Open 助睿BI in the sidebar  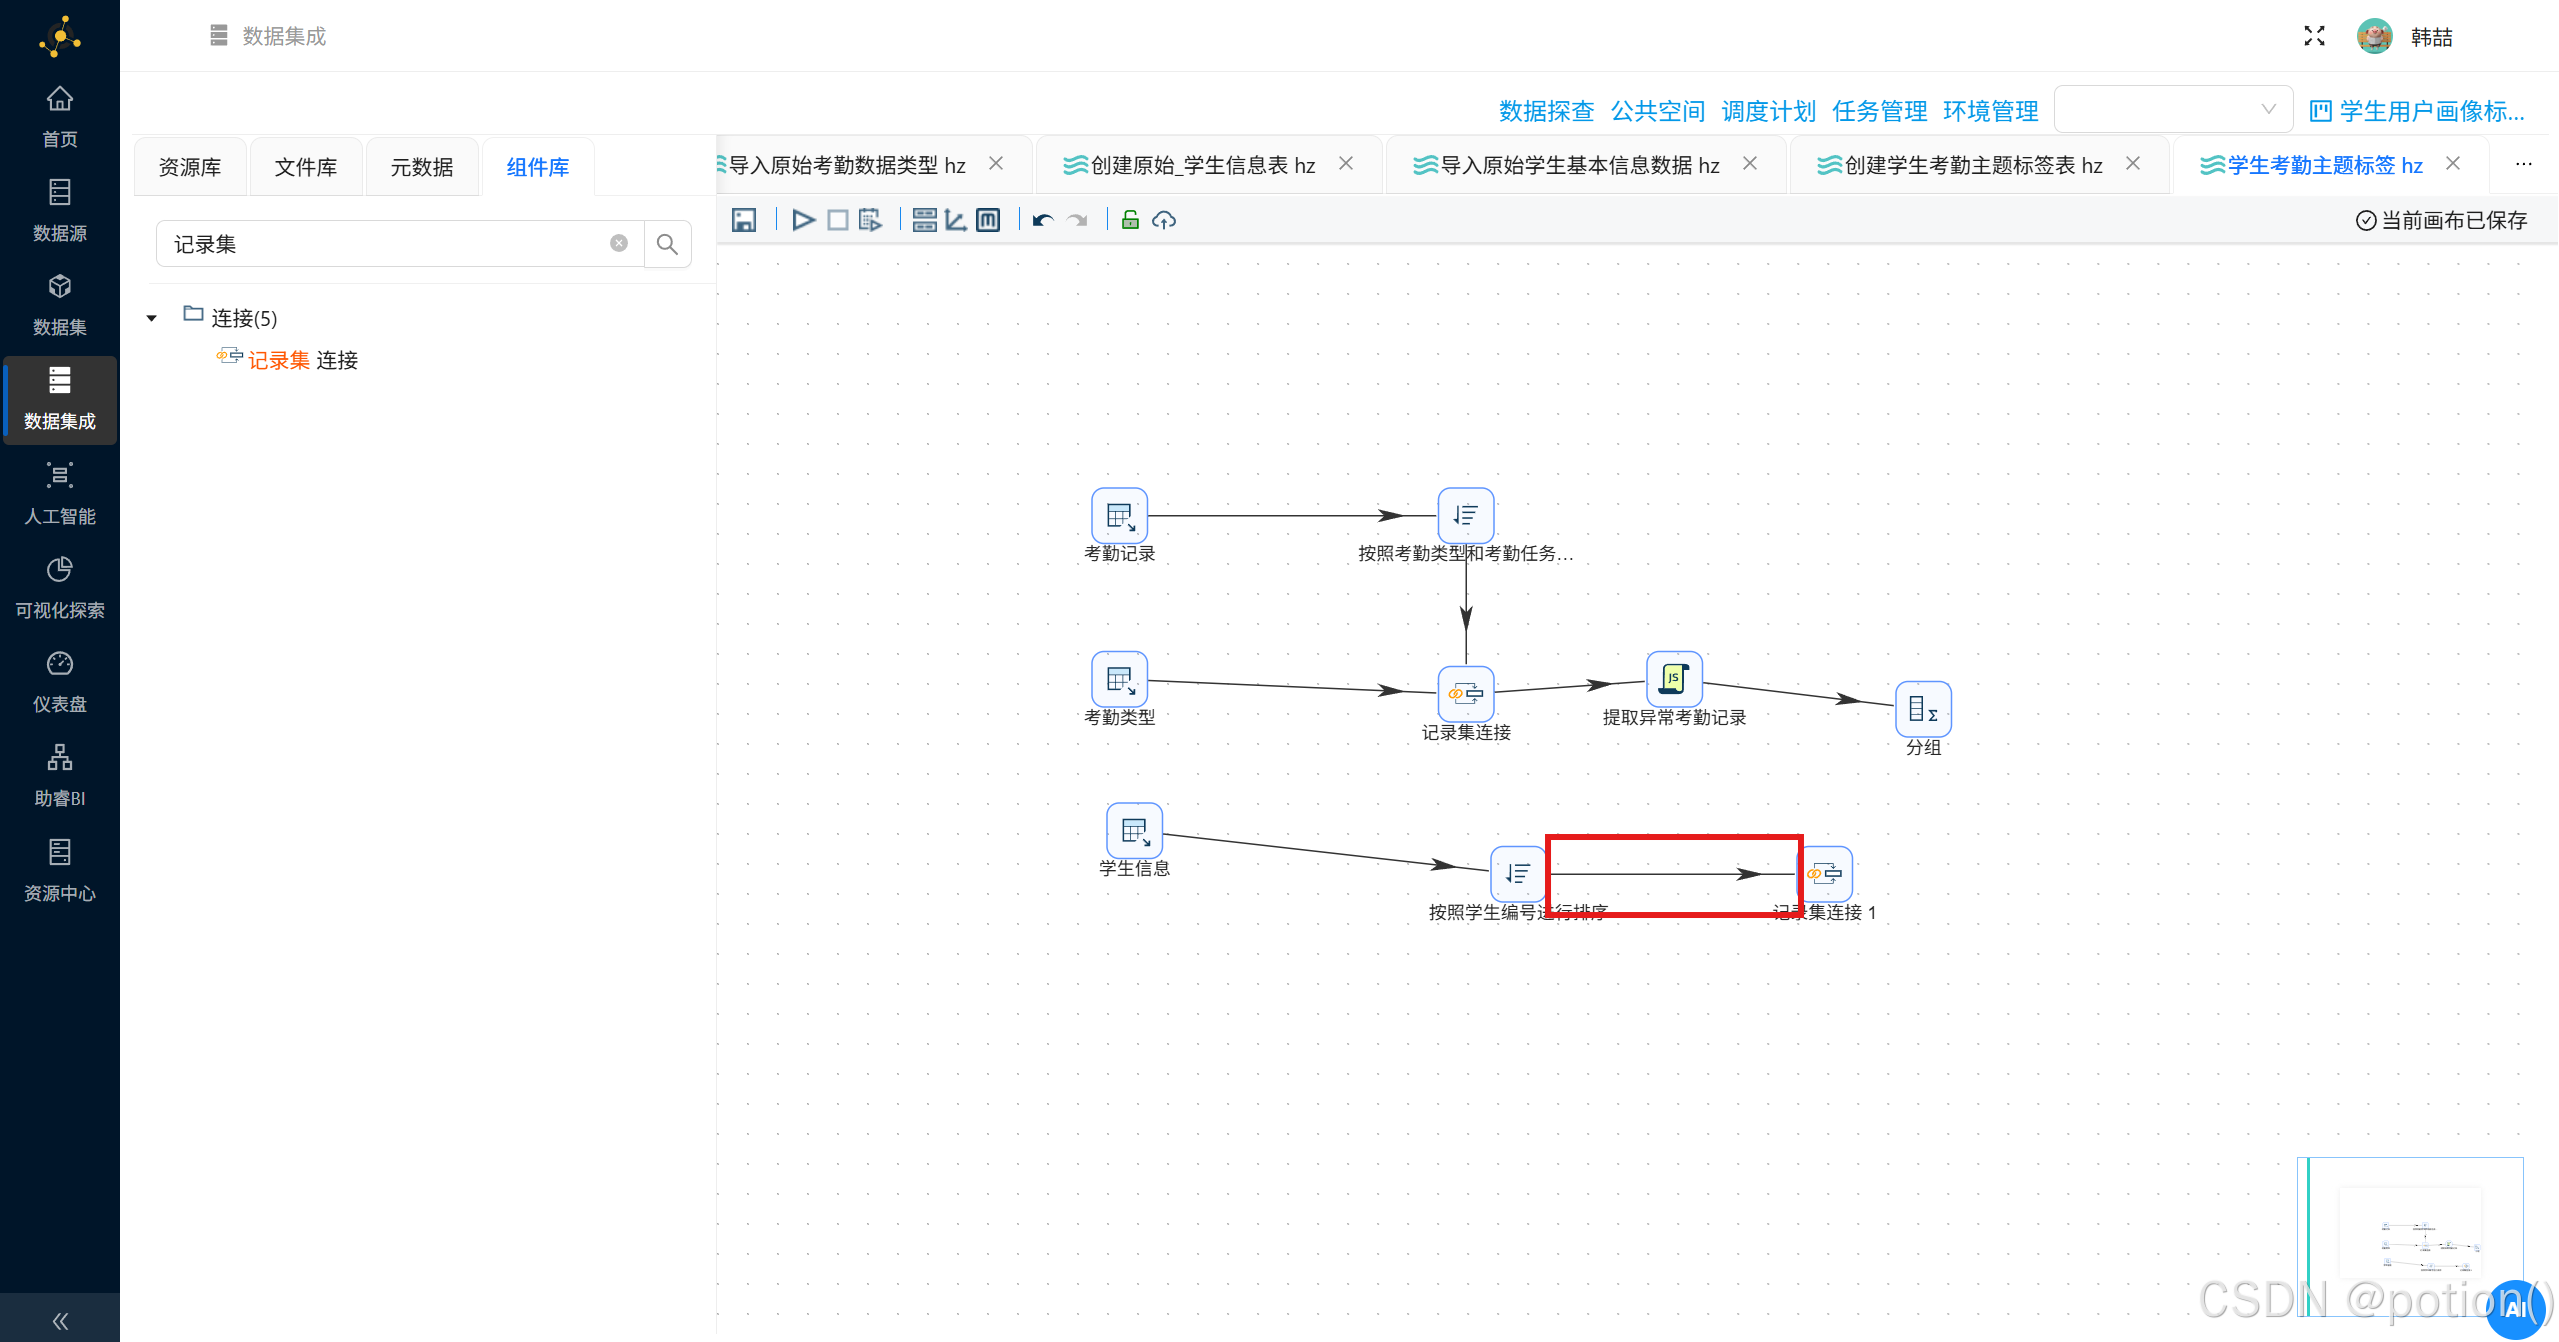click(x=60, y=775)
